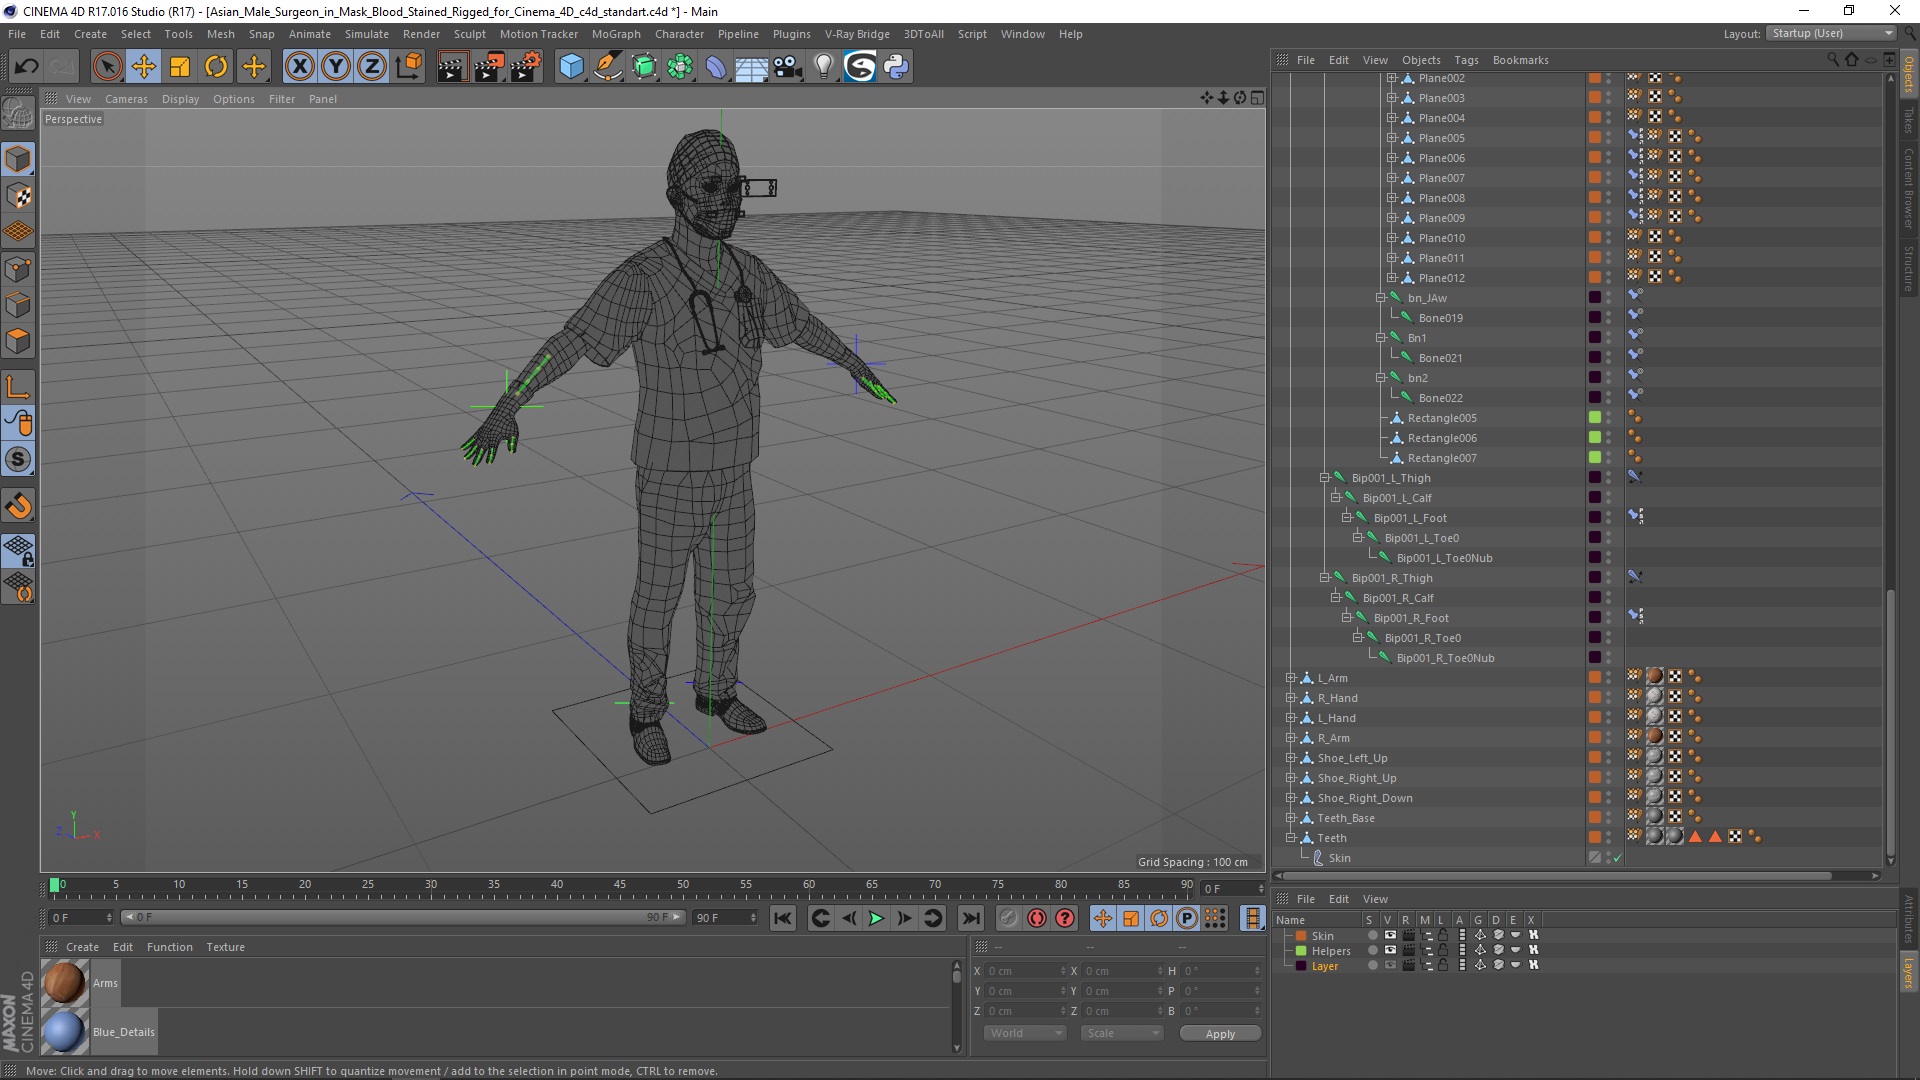Image resolution: width=1920 pixels, height=1080 pixels.
Task: Toggle solo for the Layer layer
Action: tap(1373, 966)
